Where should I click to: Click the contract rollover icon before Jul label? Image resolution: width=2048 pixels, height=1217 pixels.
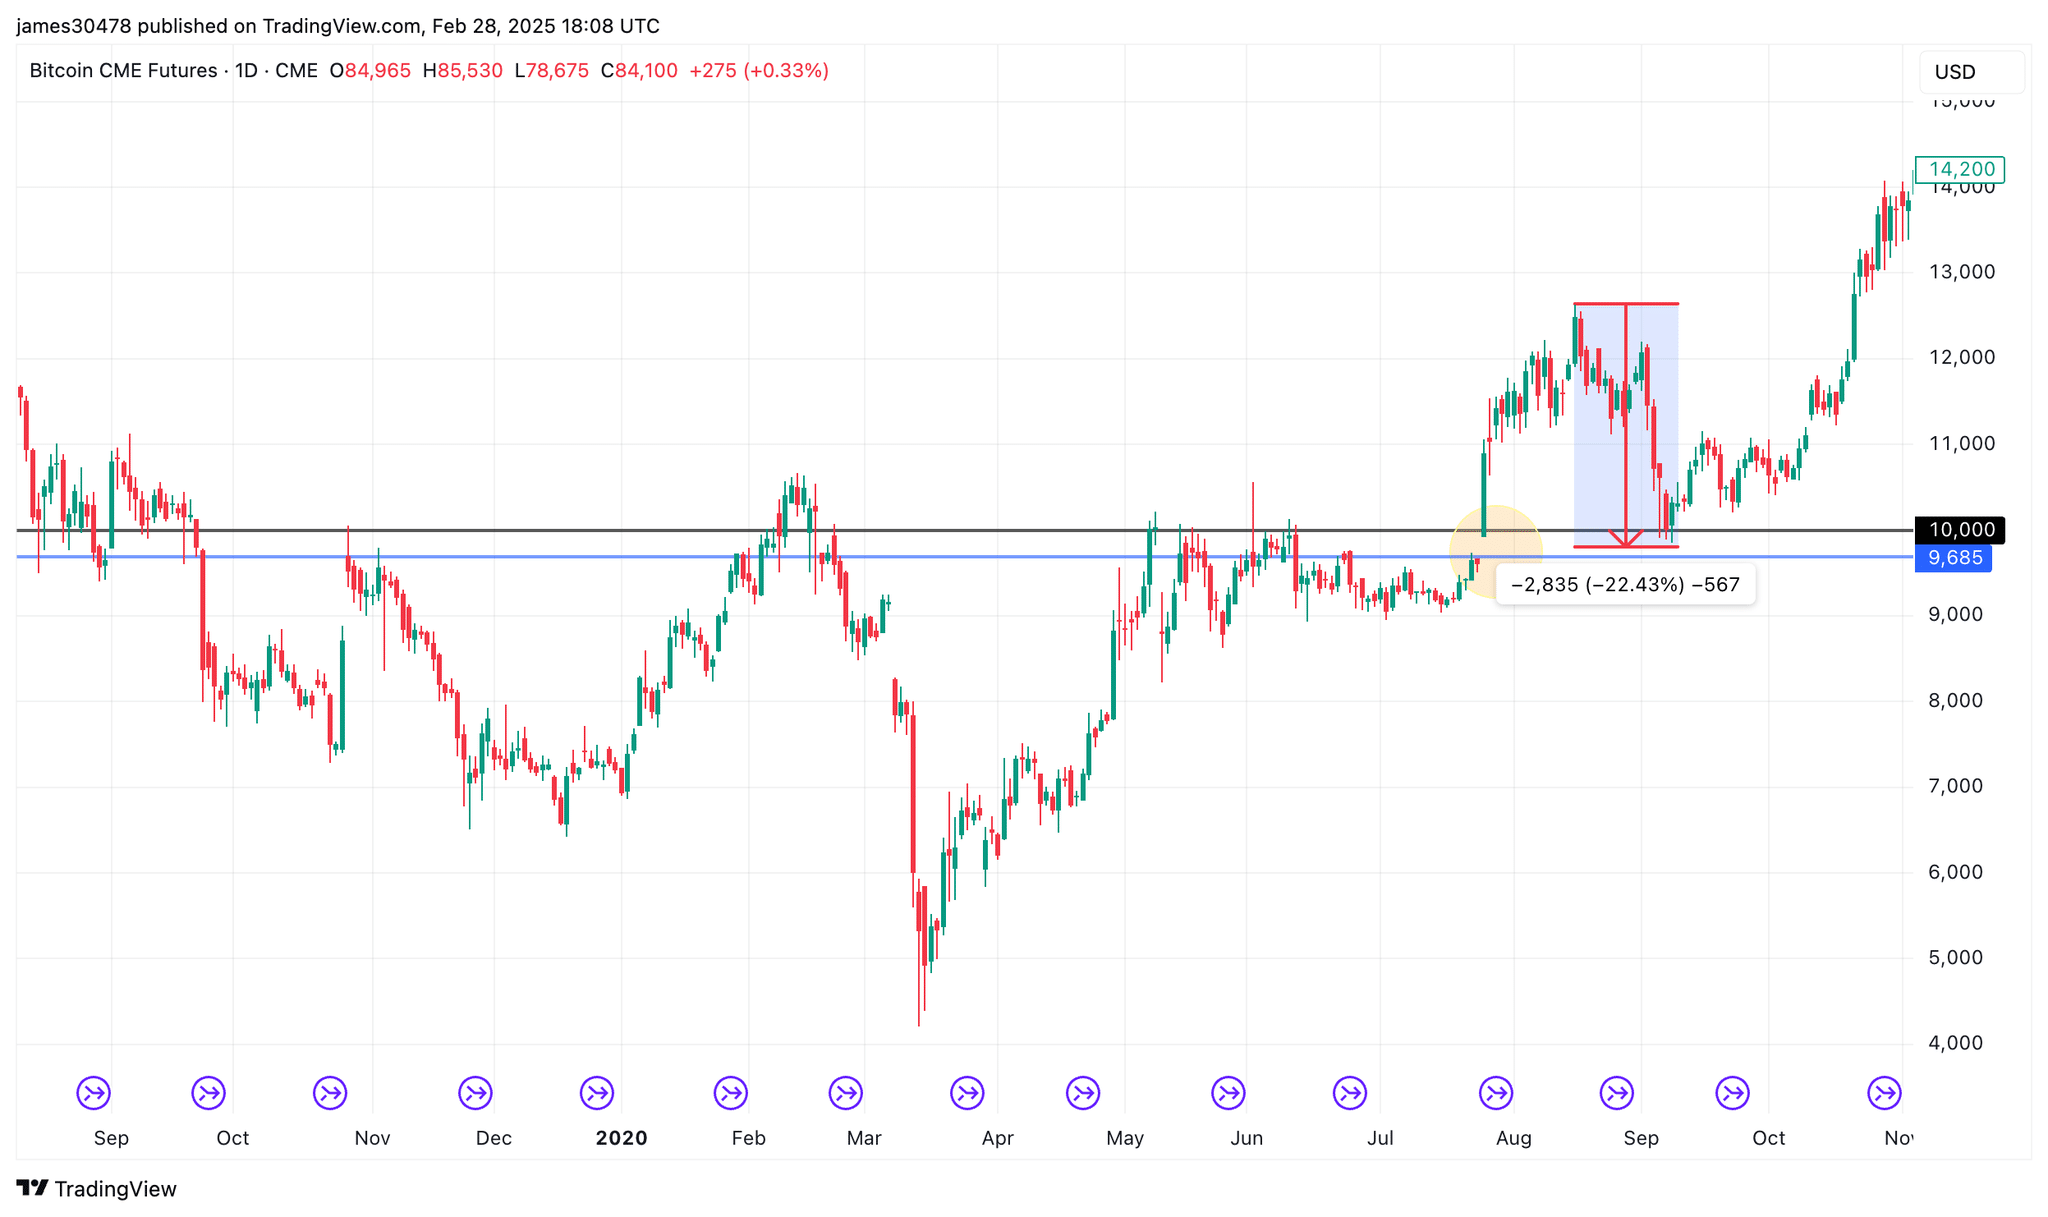tap(1350, 1093)
